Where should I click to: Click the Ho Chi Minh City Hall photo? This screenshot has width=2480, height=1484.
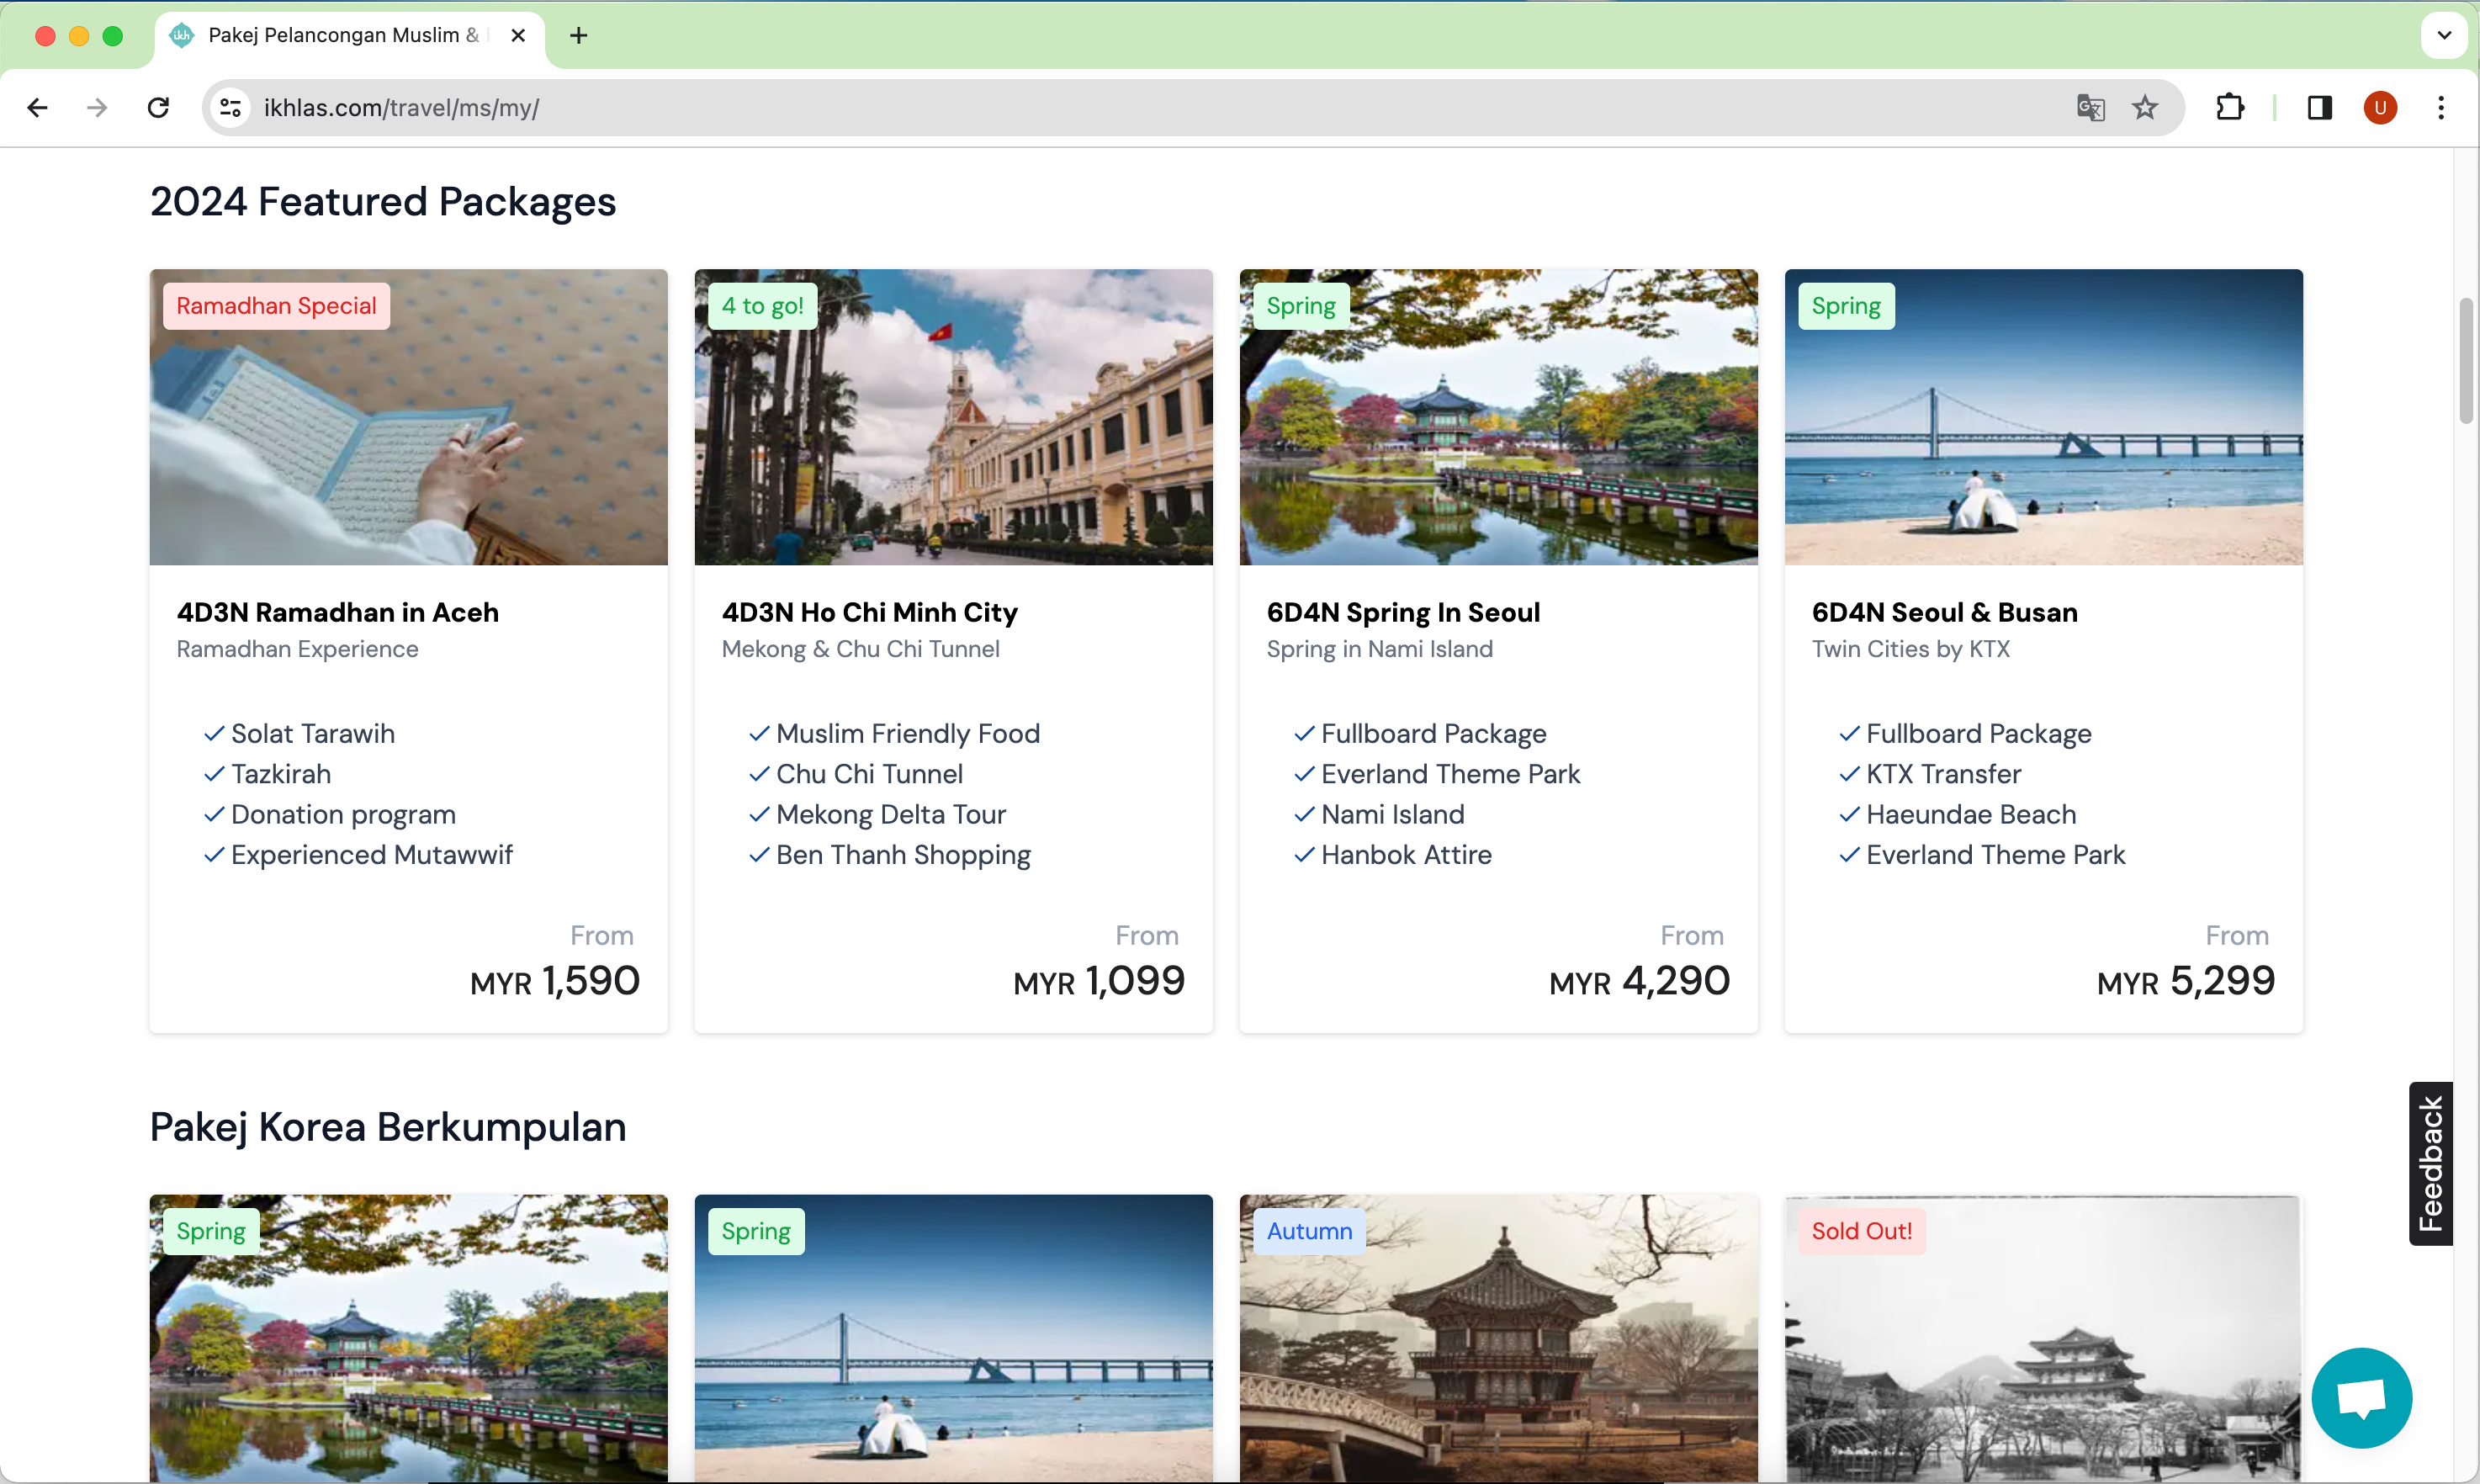point(953,416)
